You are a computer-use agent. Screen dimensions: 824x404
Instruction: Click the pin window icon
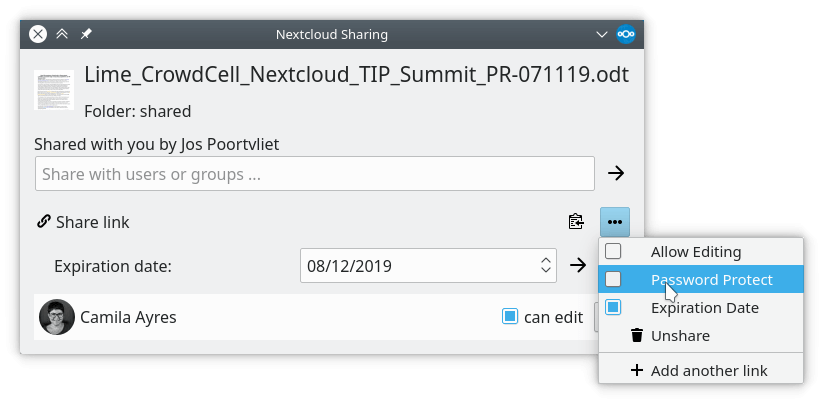[x=86, y=34]
